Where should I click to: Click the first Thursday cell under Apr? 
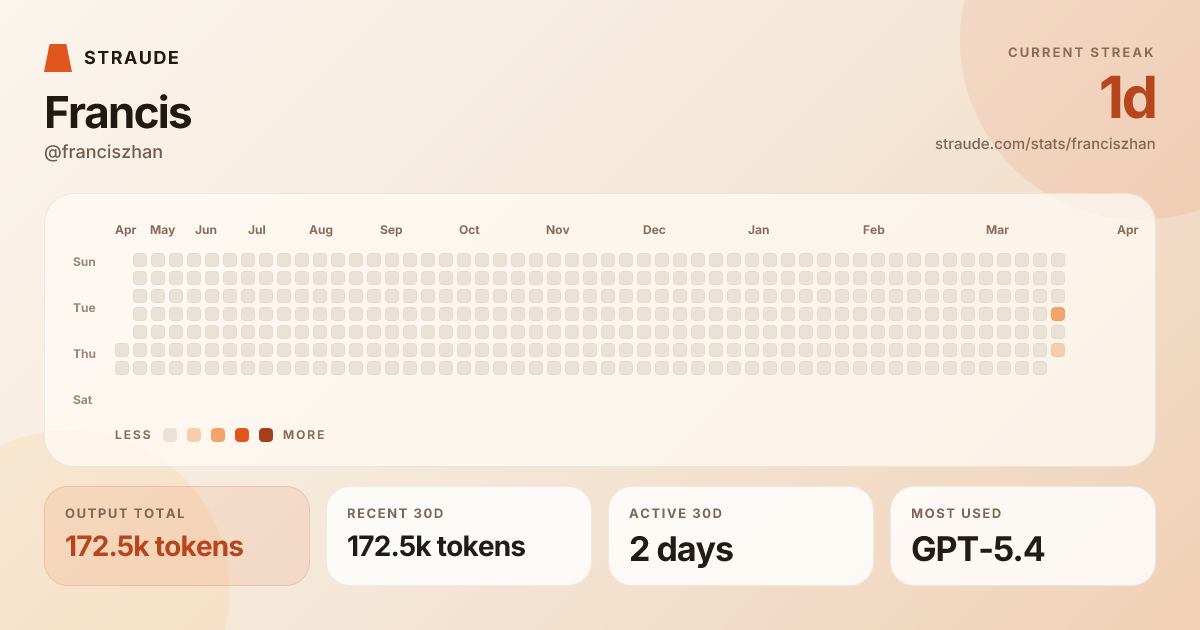point(122,350)
